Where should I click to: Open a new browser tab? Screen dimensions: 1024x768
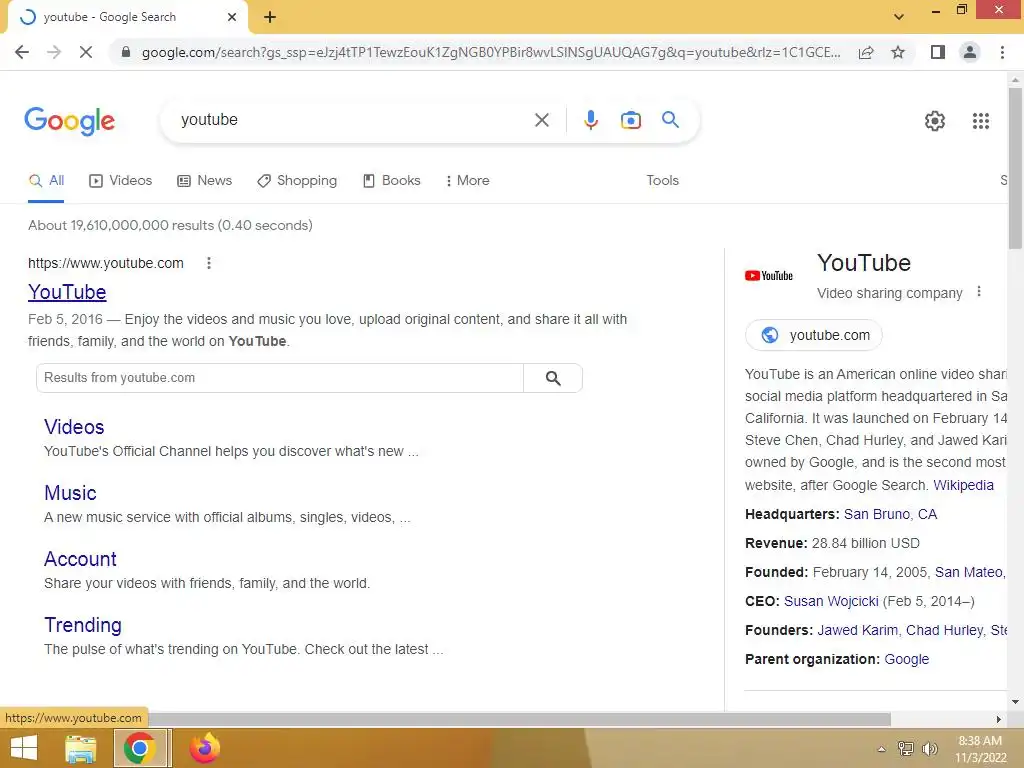coord(270,18)
